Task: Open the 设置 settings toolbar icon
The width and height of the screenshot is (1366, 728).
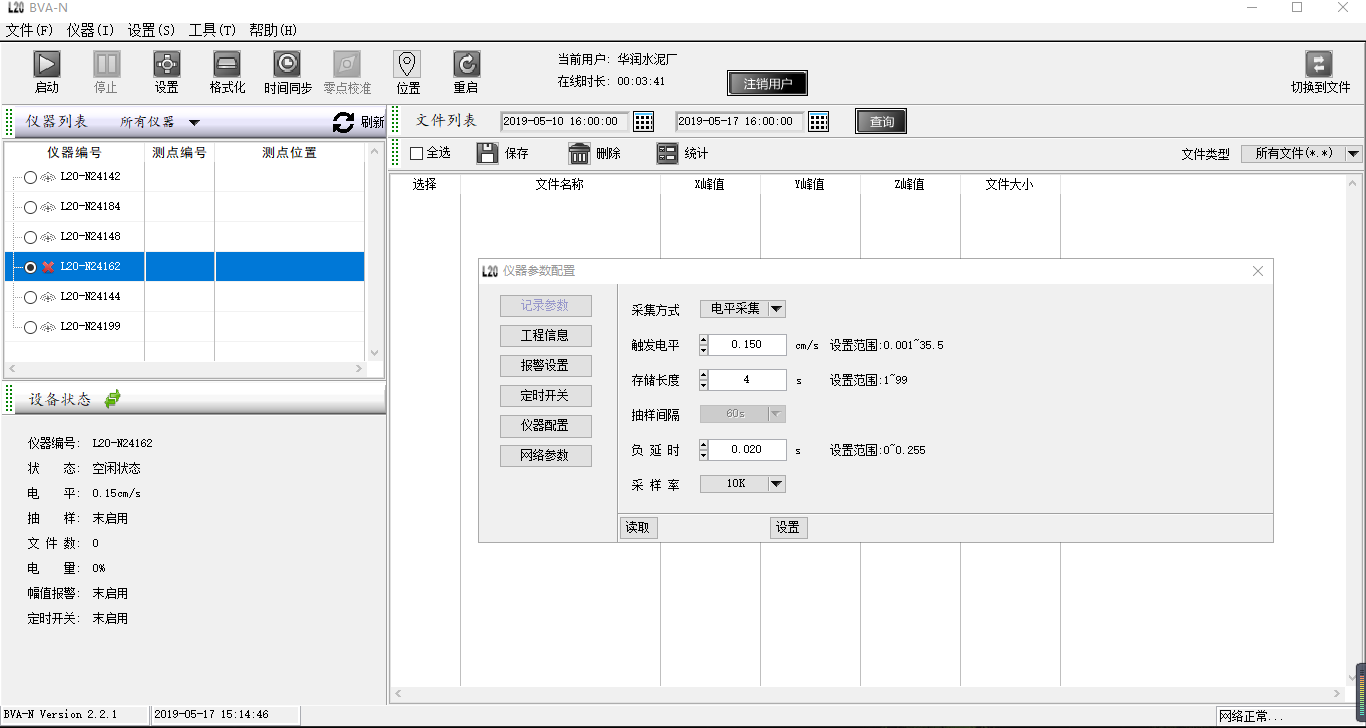Action: (167, 65)
